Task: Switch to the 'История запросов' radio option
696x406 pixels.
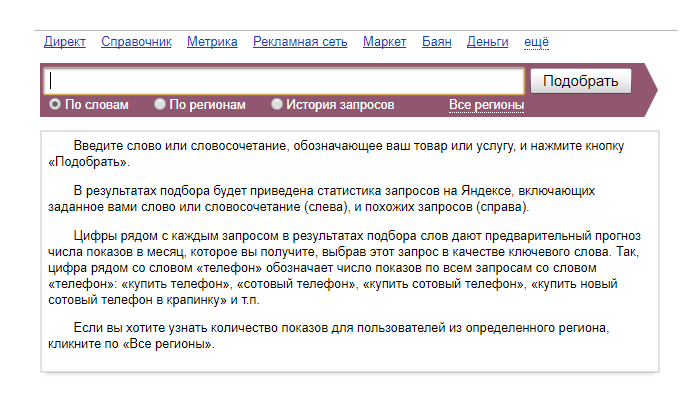Action: (x=277, y=104)
